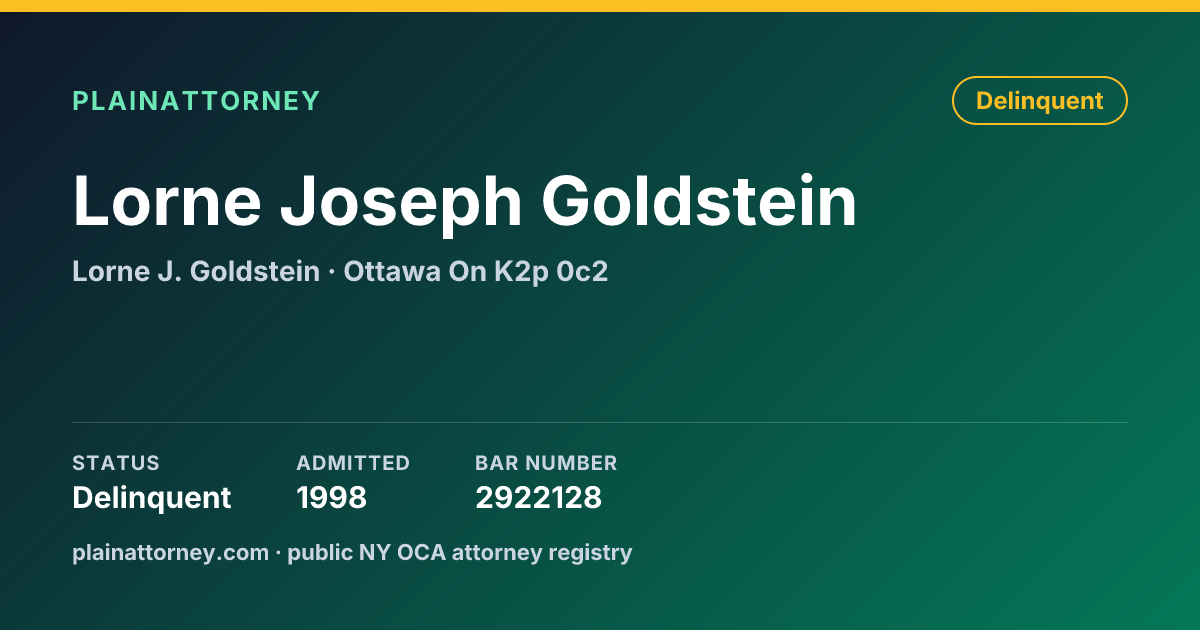The height and width of the screenshot is (630, 1200).
Task: Click the word Joseph in the heading
Action: [402, 203]
